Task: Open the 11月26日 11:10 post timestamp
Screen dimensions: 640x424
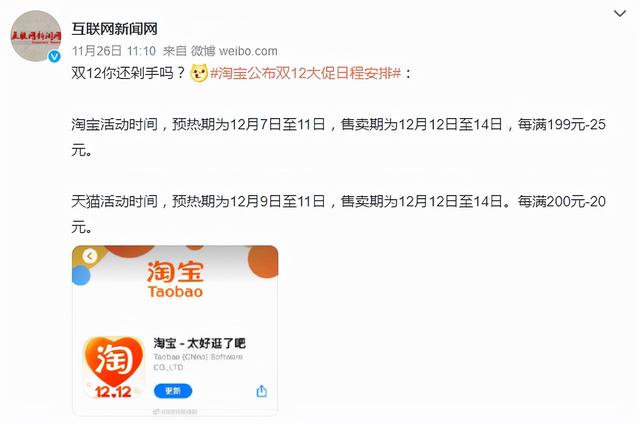Action: 114,51
